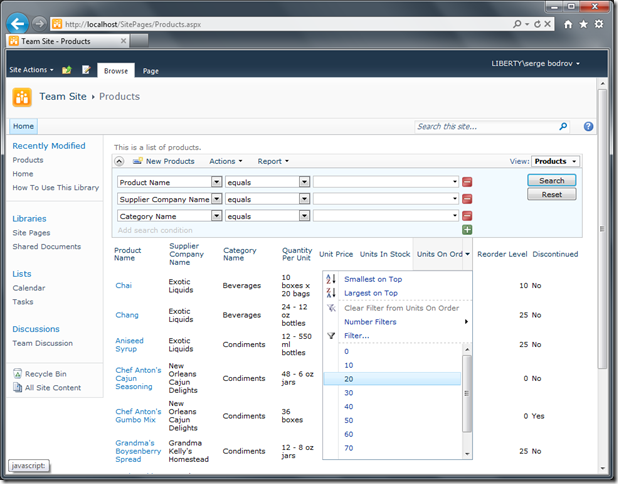Collapse search bar with round toggle

click(119, 161)
